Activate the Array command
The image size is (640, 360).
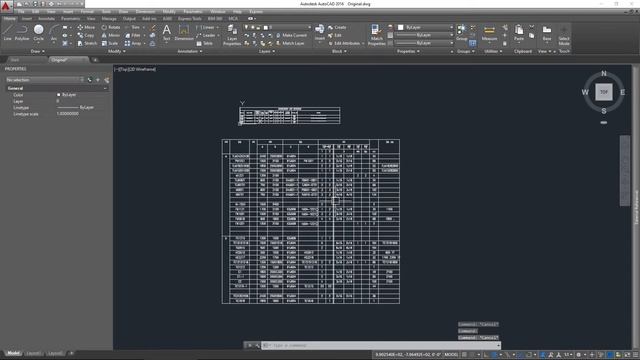point(133,43)
